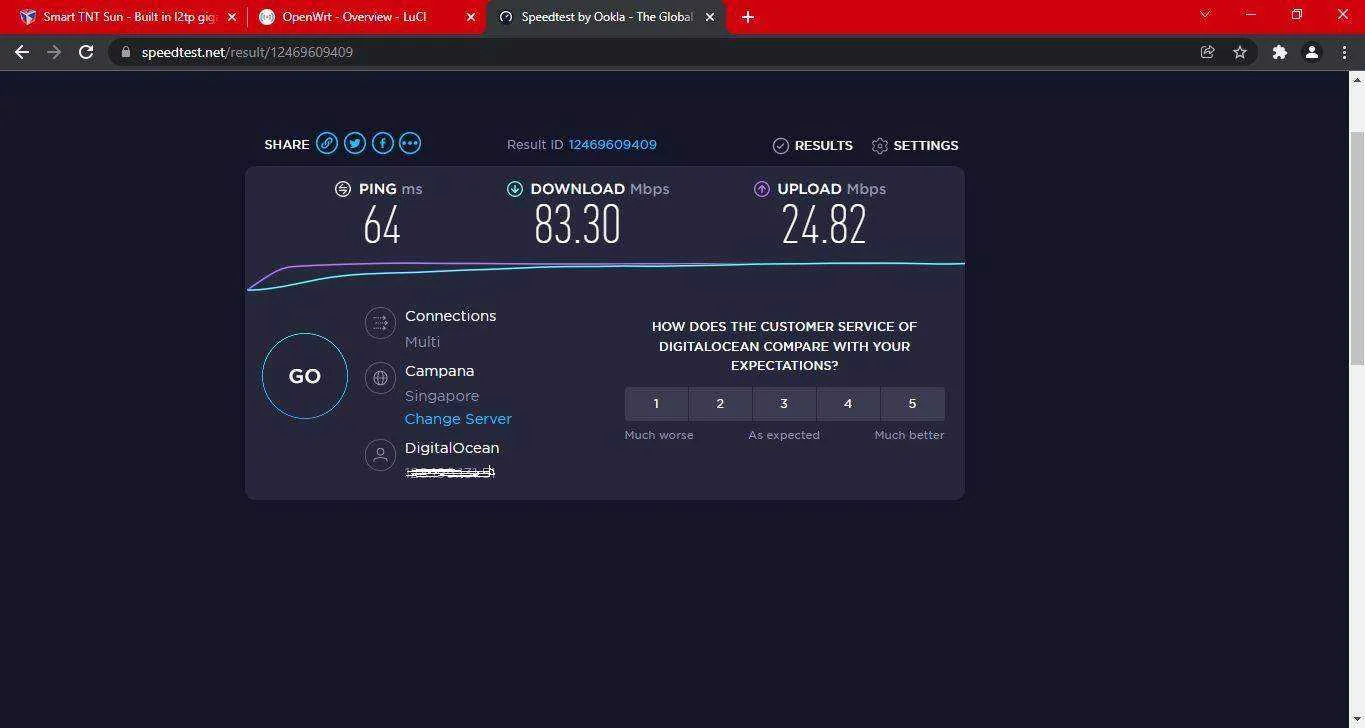Screen dimensions: 1365x728
Task: Share result on Twitter
Action: (x=355, y=143)
